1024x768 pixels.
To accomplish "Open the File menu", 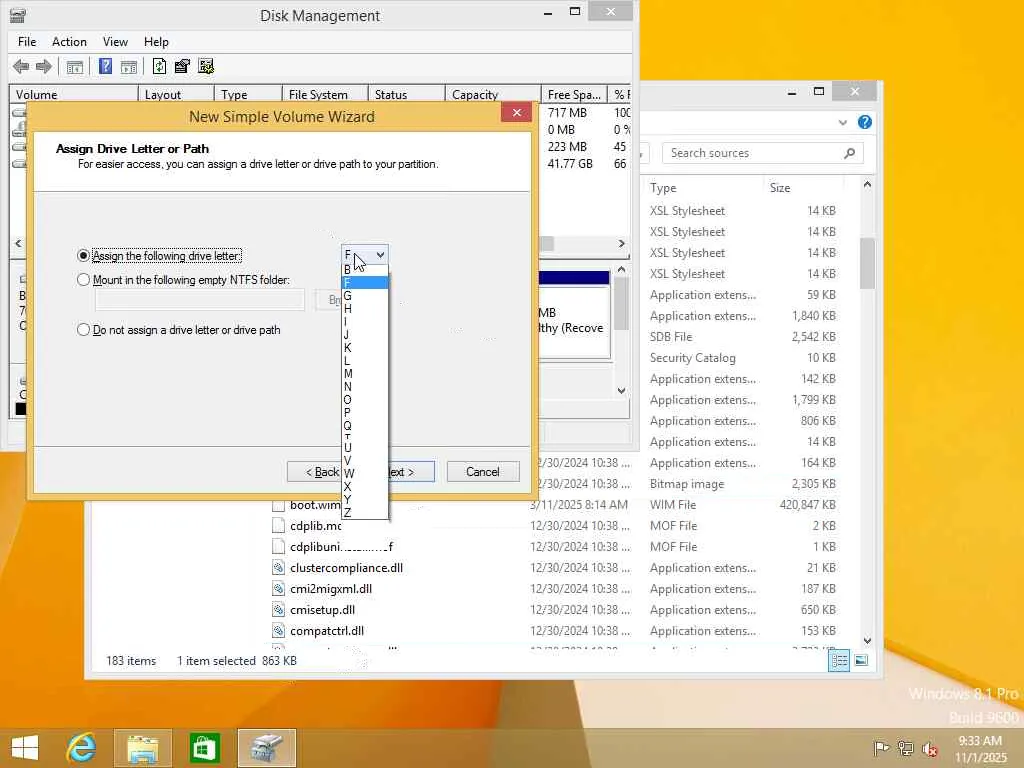I will pos(27,42).
